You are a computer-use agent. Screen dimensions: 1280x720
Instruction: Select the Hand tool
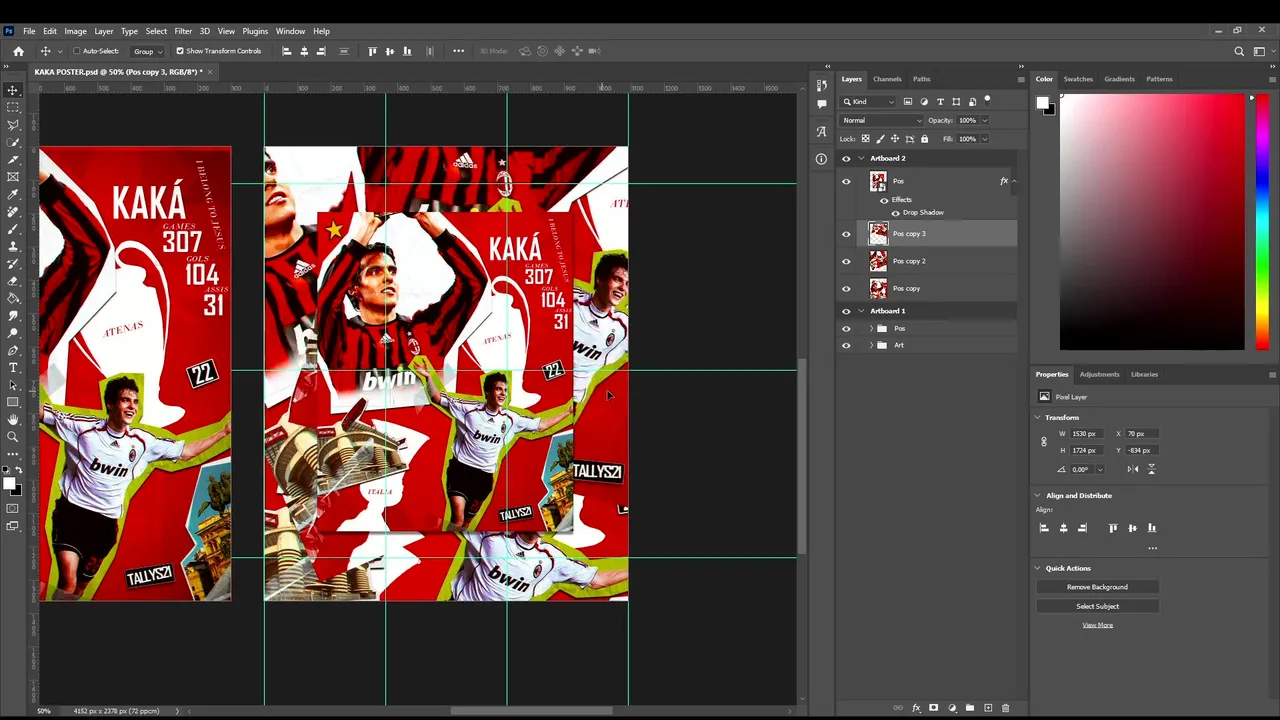click(13, 420)
